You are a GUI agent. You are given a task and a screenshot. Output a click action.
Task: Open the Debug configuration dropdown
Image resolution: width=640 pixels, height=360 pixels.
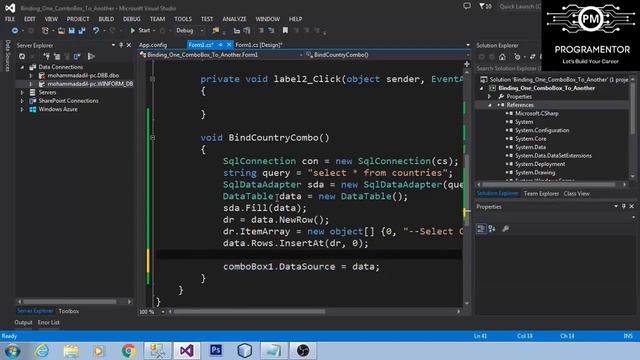(189, 31)
